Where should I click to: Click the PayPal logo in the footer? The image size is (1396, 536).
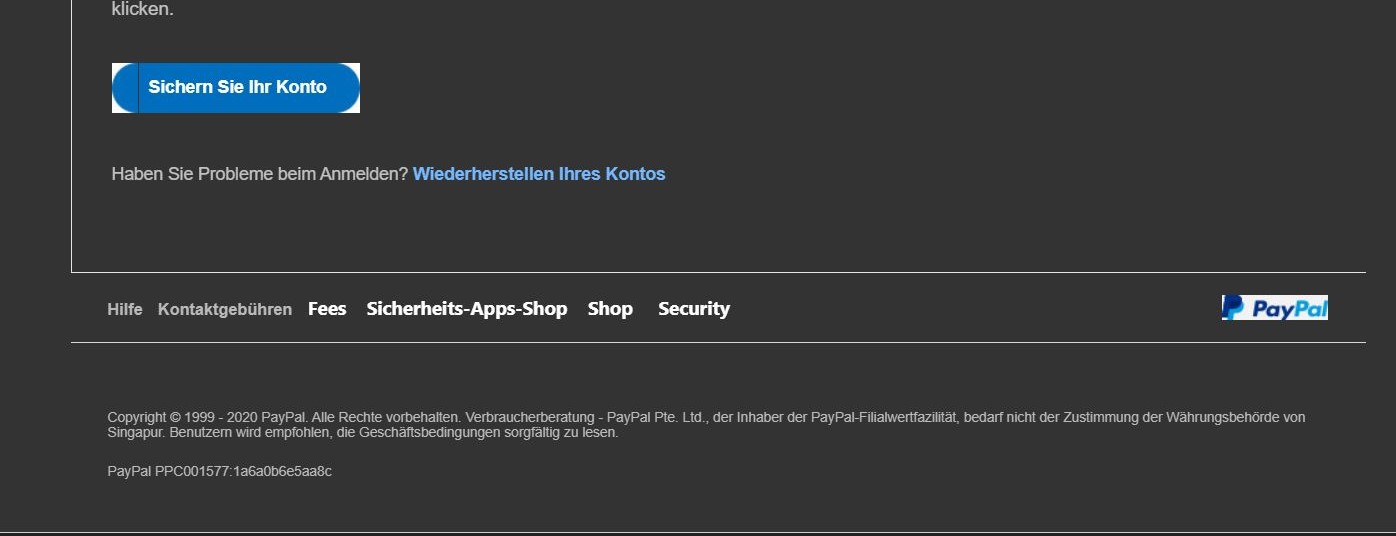(1275, 307)
